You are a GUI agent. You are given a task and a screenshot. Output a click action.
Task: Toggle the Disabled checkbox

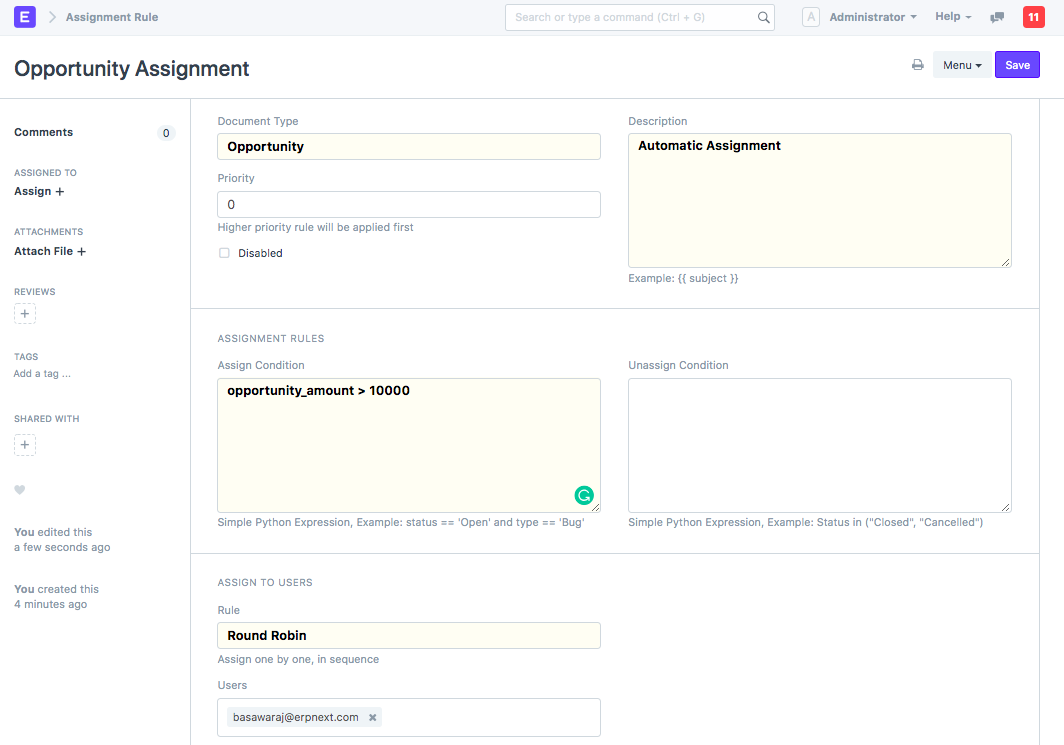click(225, 253)
